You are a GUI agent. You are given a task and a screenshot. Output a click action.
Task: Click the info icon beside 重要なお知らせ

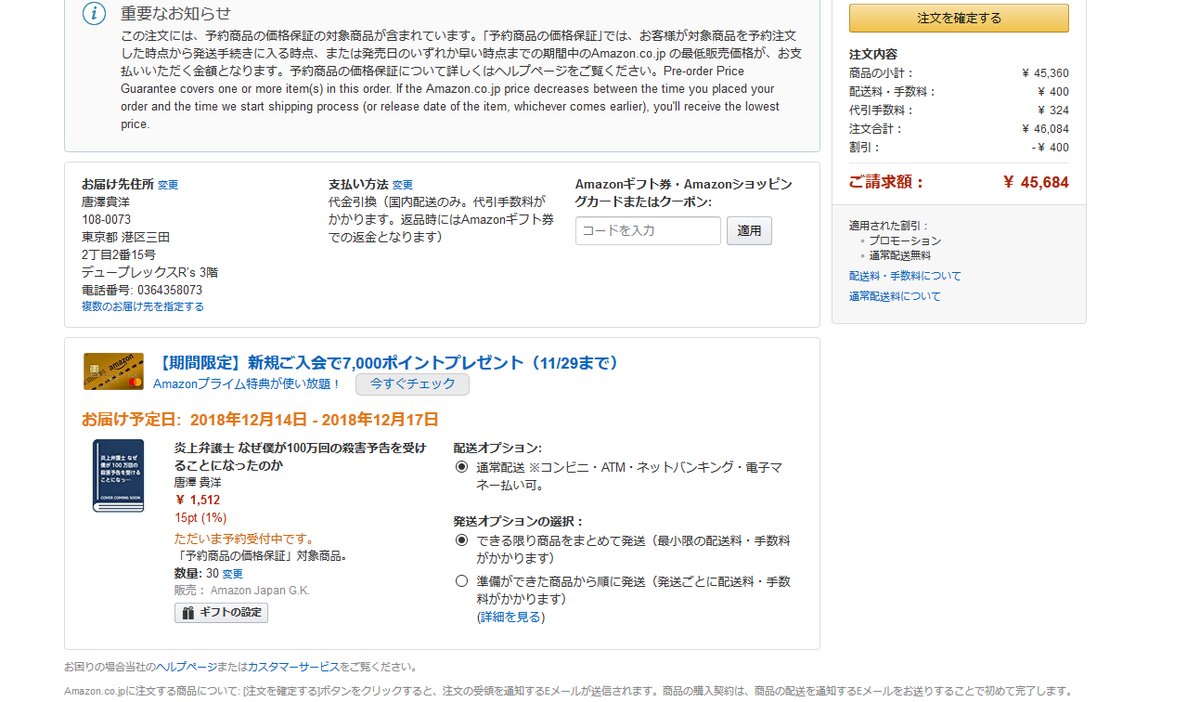(x=93, y=14)
